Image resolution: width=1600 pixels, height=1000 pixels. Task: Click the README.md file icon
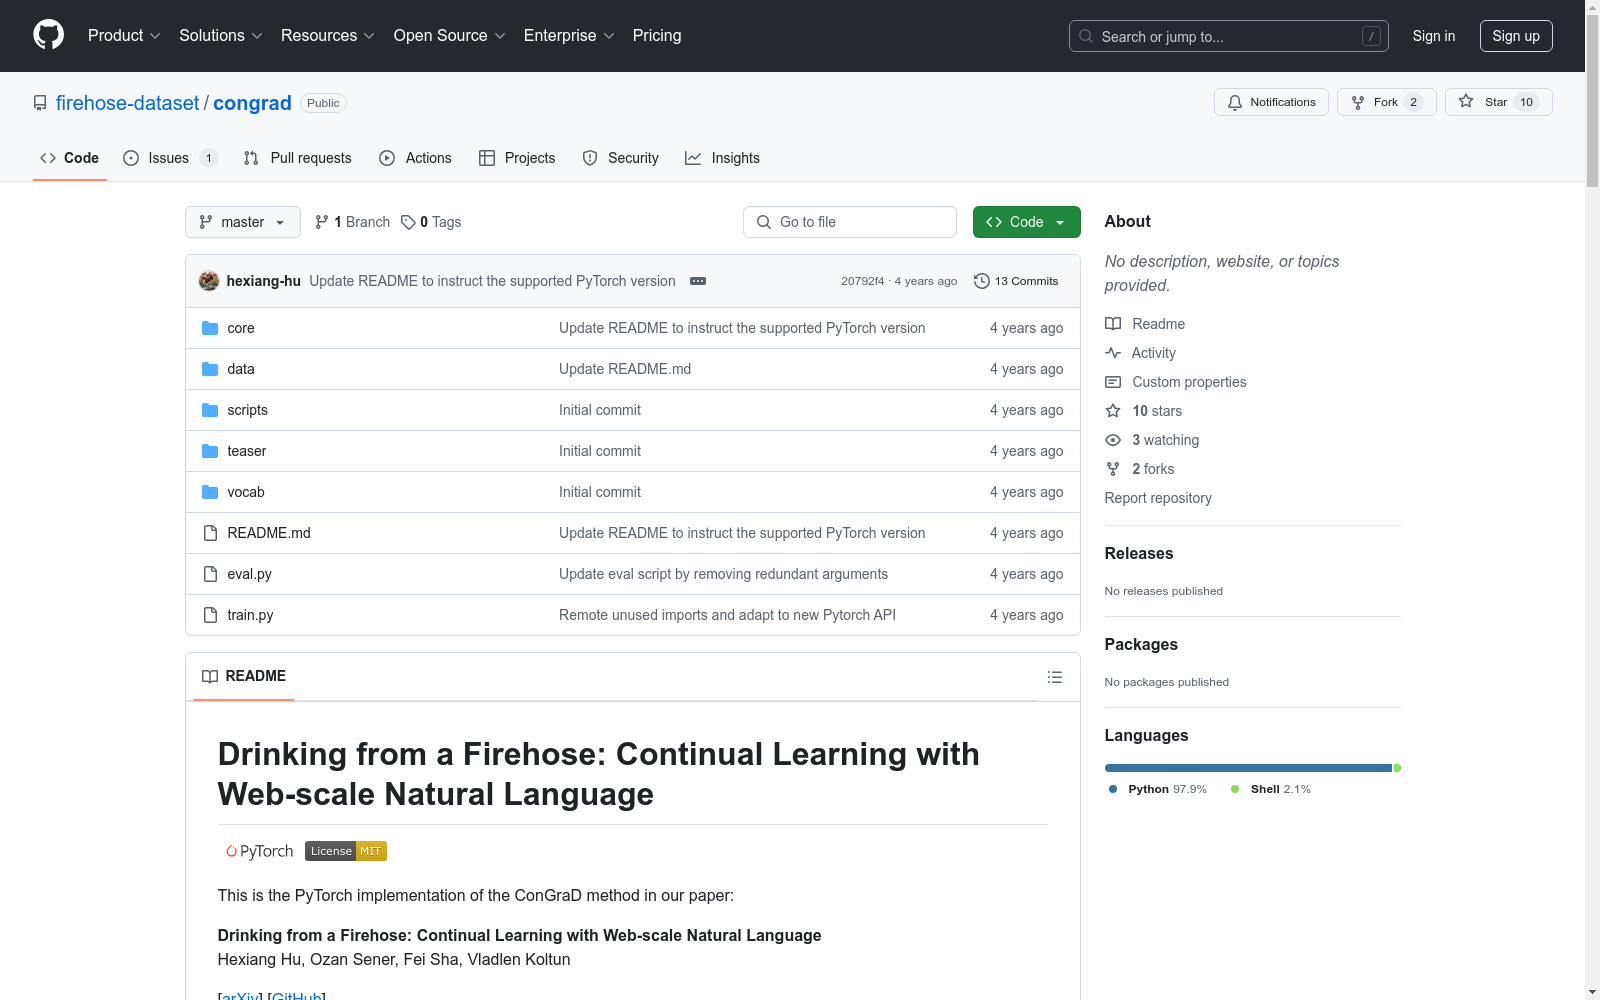[x=210, y=533]
